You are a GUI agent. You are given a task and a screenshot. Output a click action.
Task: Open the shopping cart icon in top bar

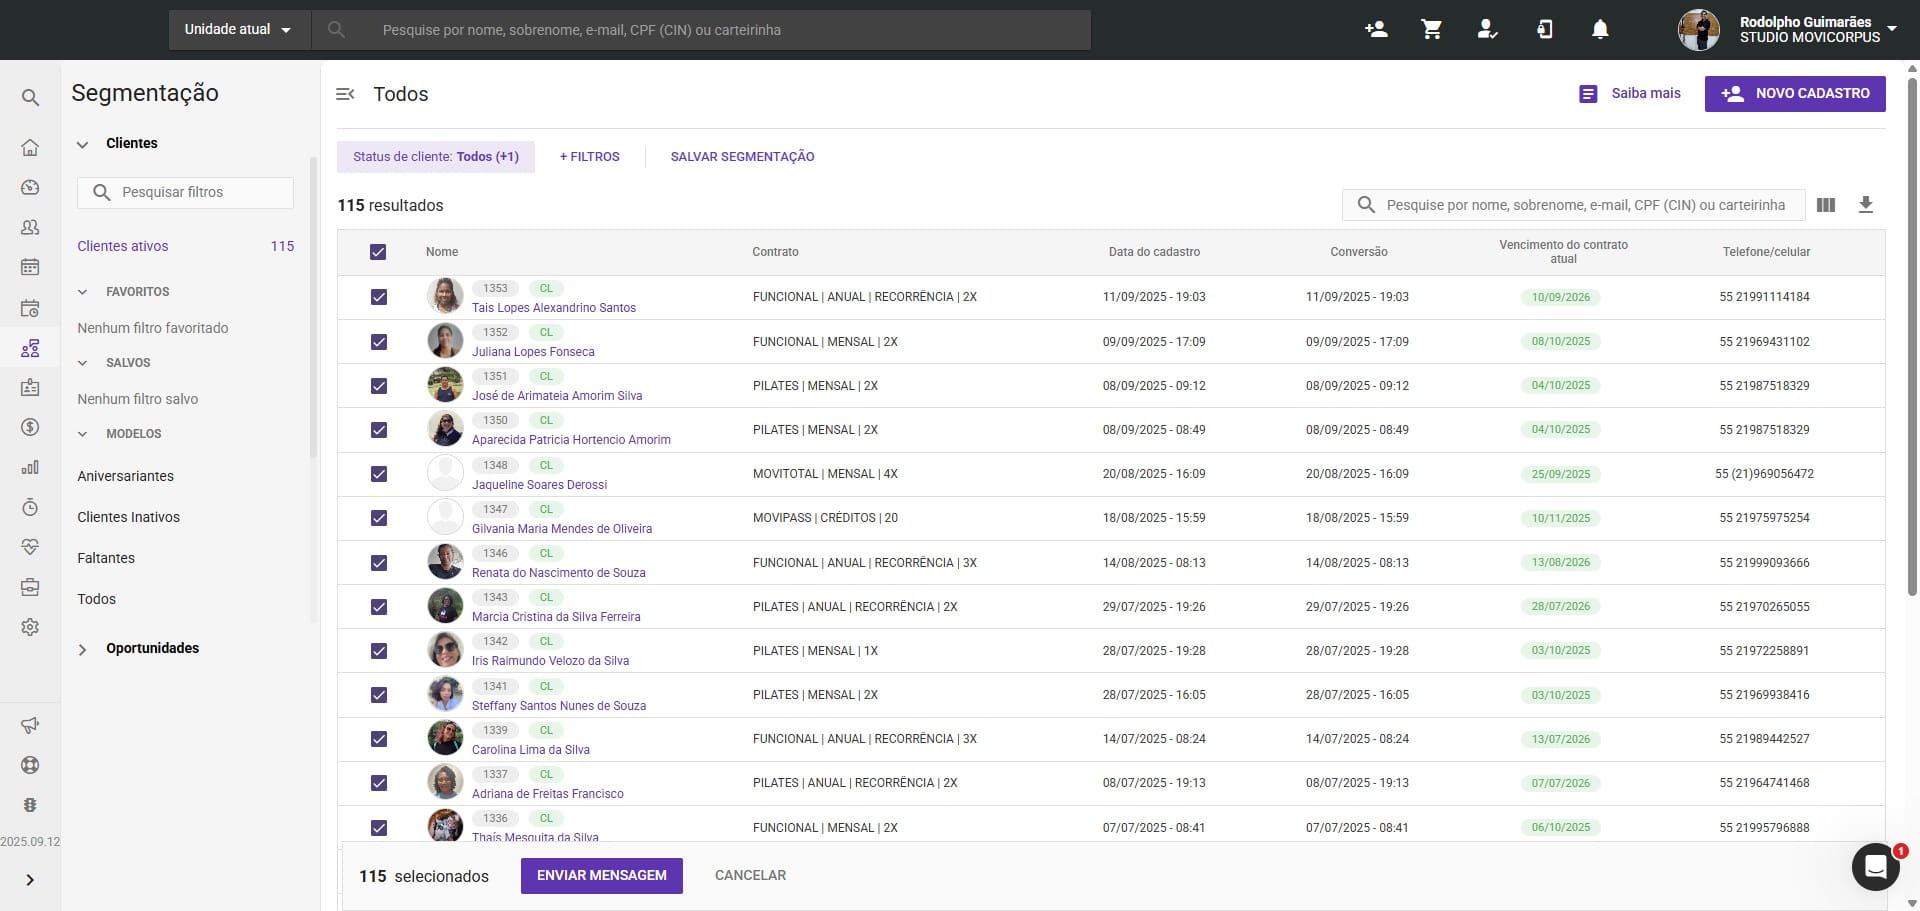pos(1432,30)
